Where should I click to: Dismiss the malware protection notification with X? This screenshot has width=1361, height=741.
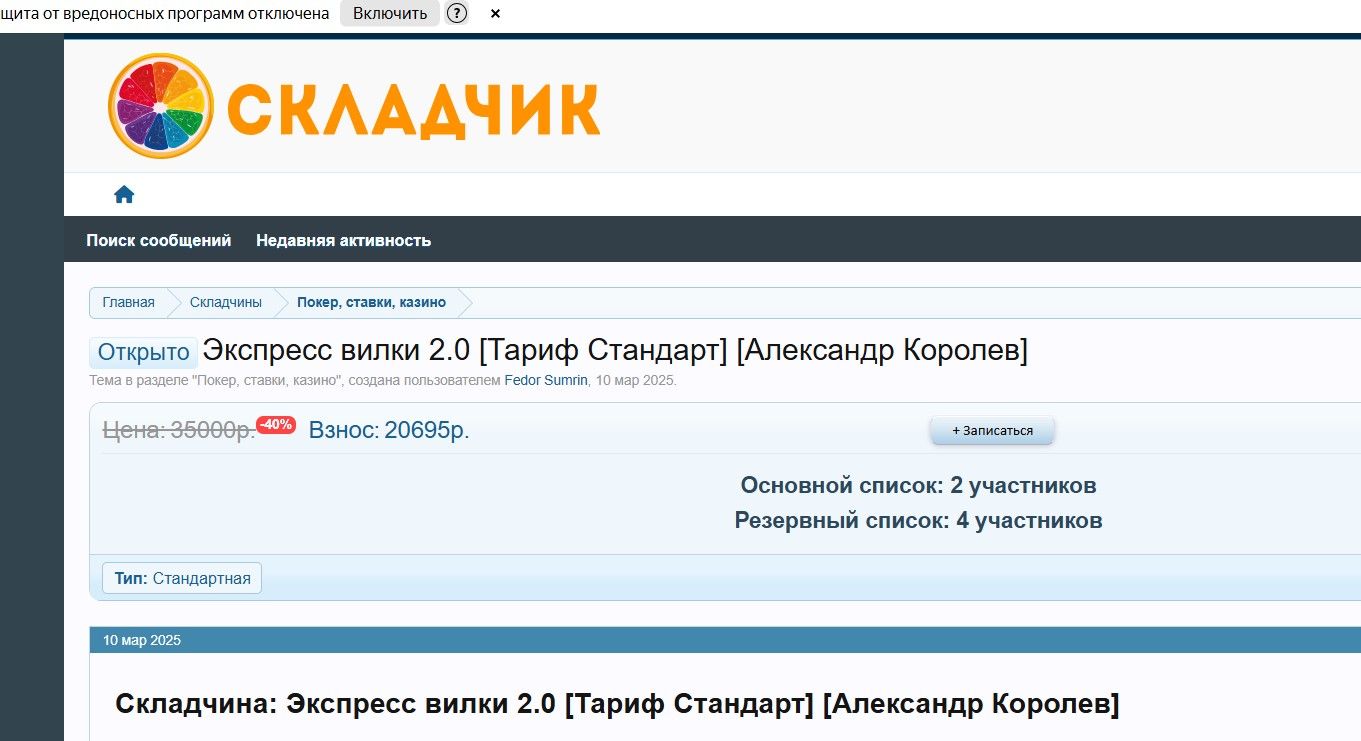pyautogui.click(x=495, y=14)
